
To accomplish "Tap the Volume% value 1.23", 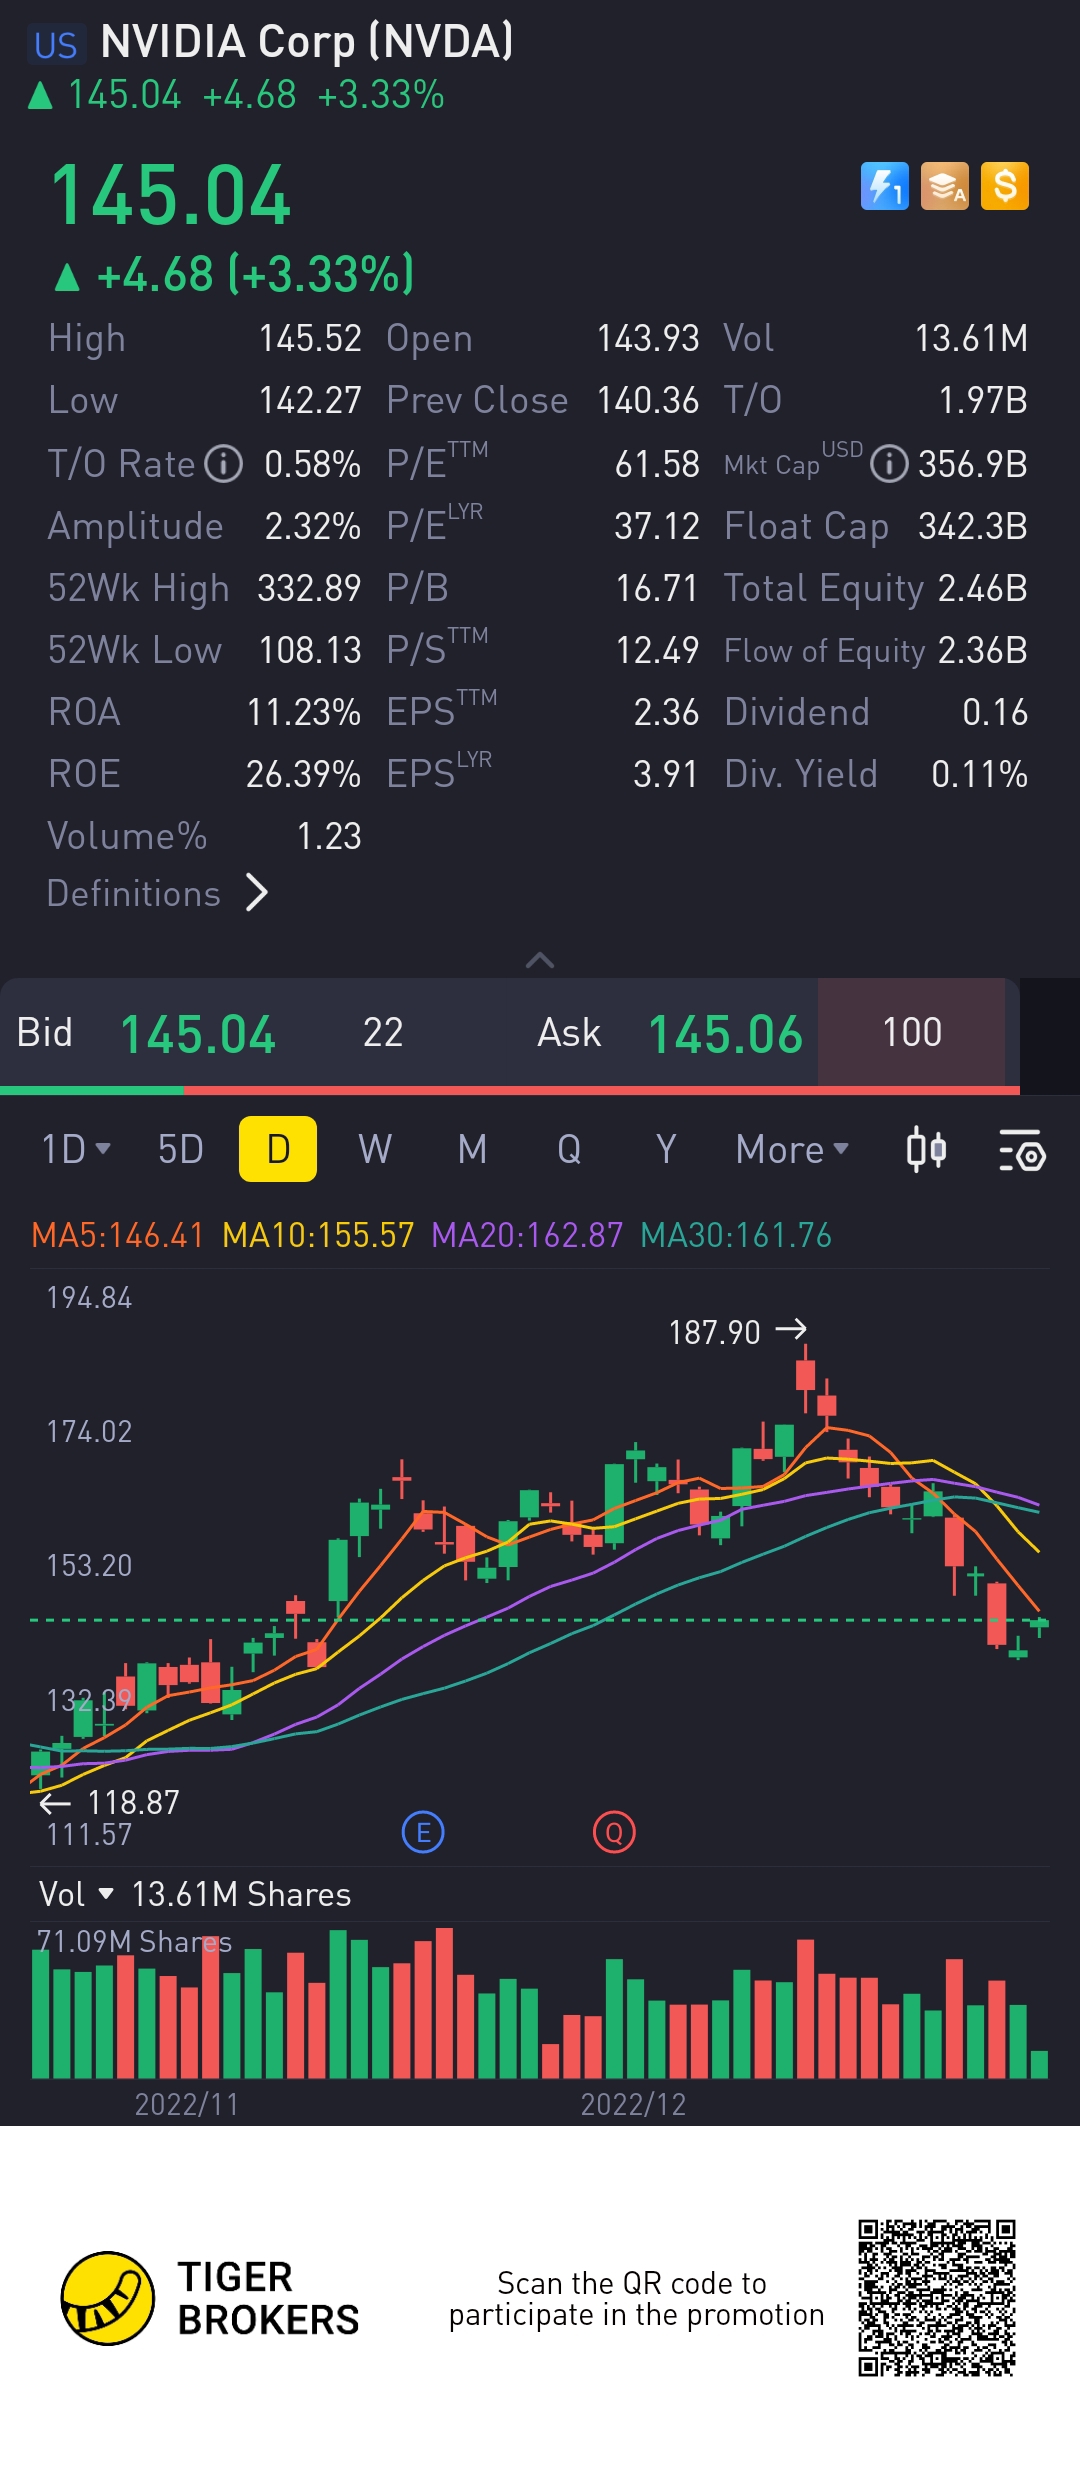I will [329, 836].
